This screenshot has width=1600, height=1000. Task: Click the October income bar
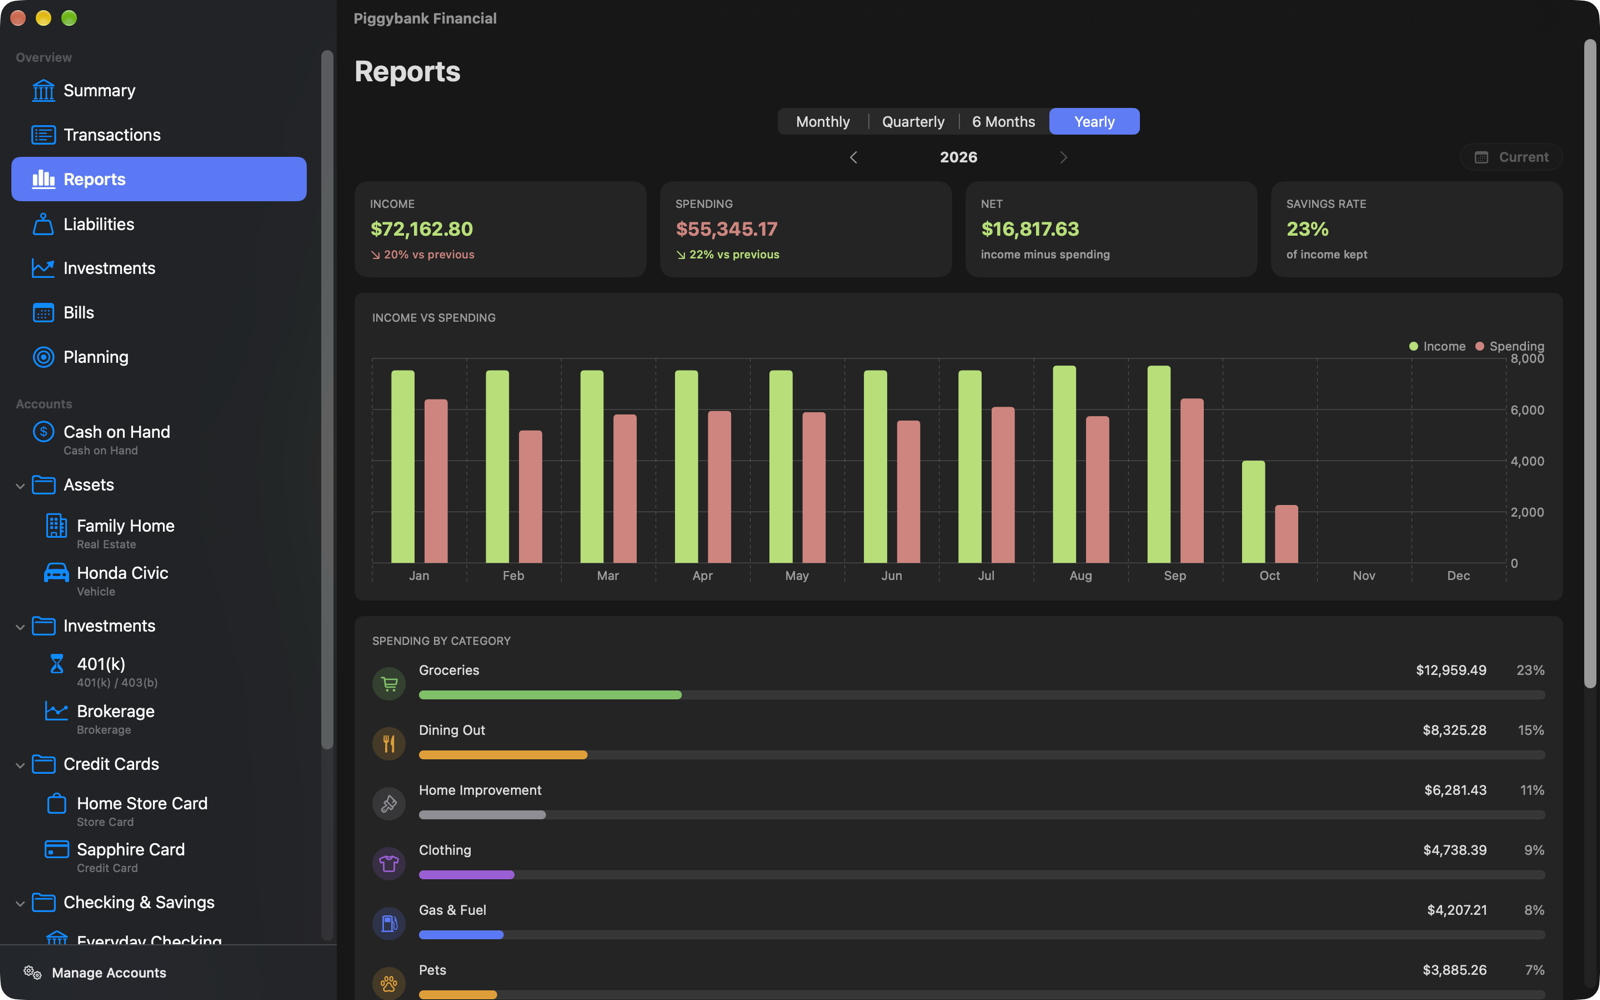click(1253, 512)
